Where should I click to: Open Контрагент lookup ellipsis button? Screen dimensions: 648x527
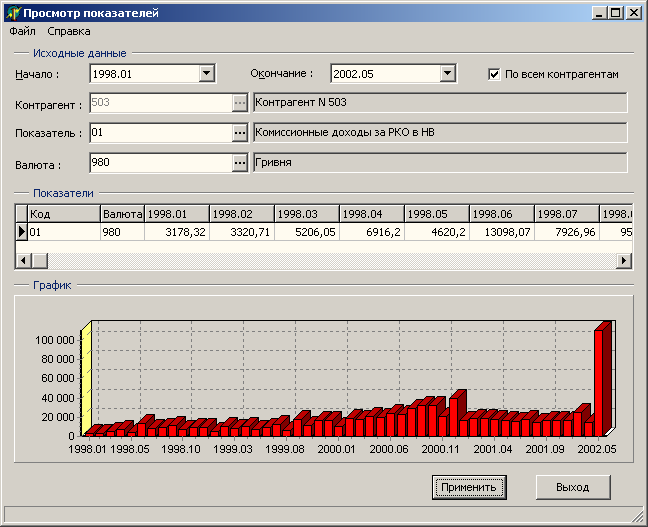pyautogui.click(x=240, y=103)
